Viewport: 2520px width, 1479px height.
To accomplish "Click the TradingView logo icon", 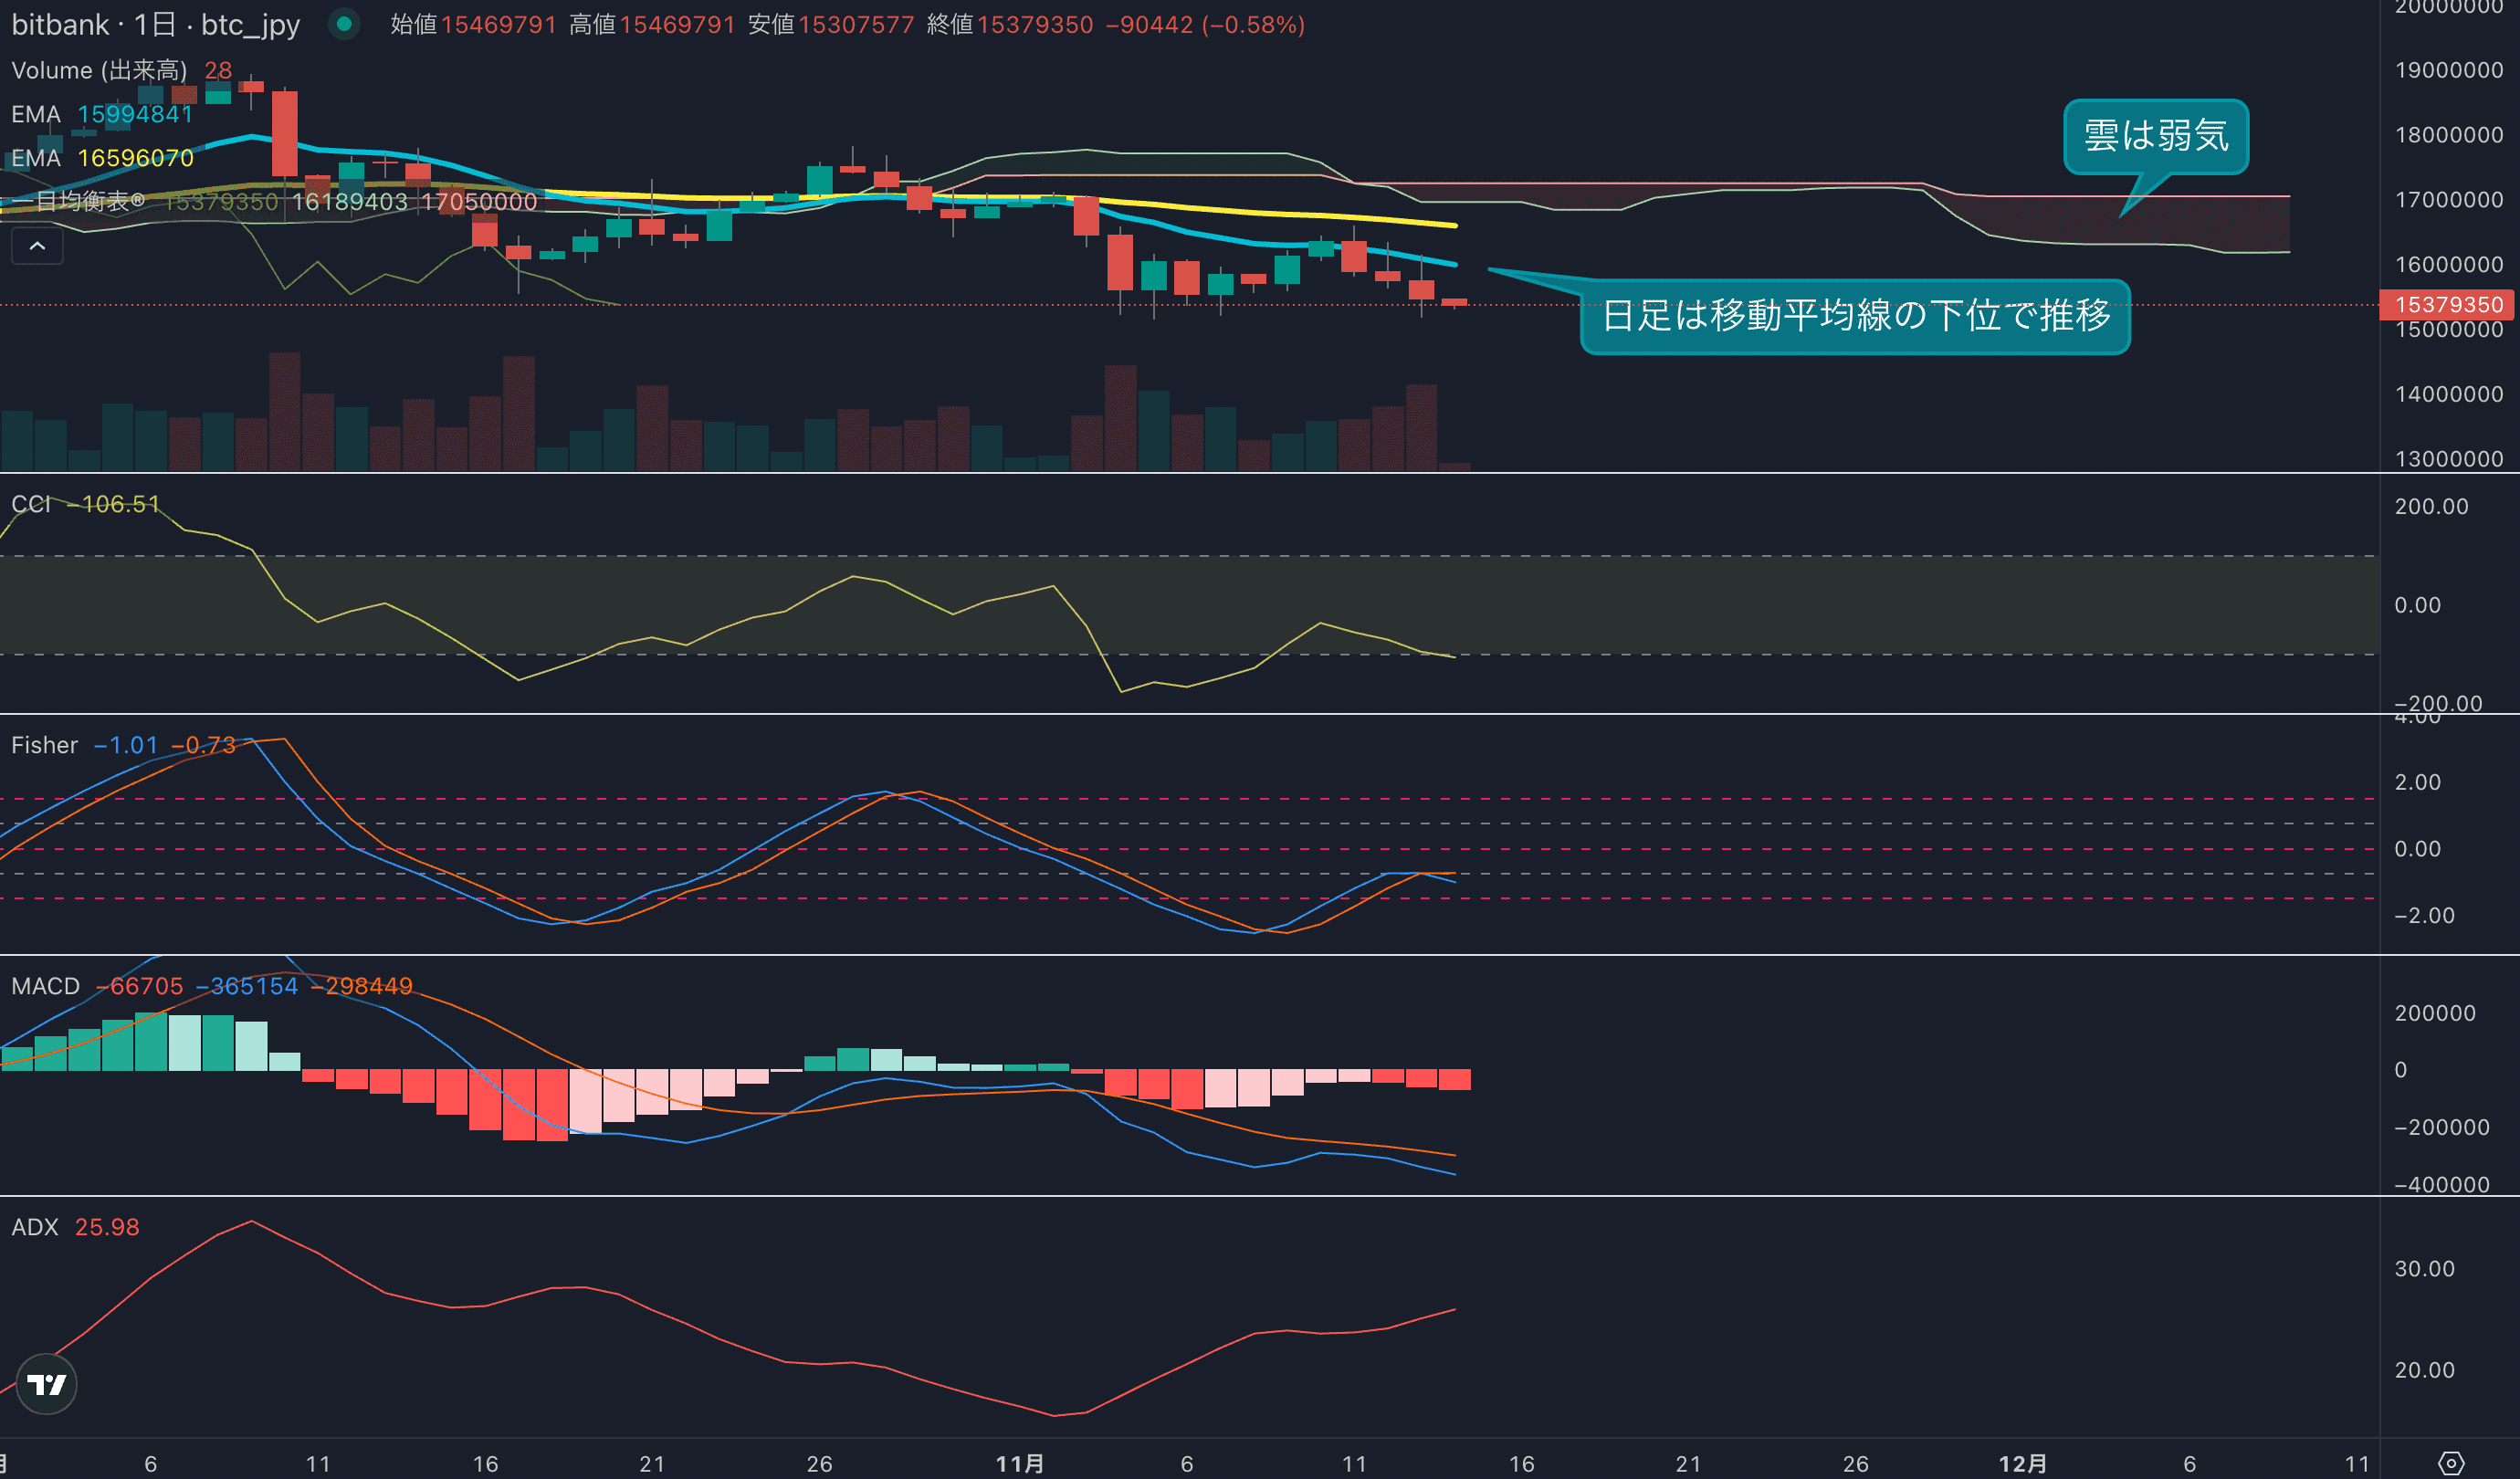I will point(46,1384).
